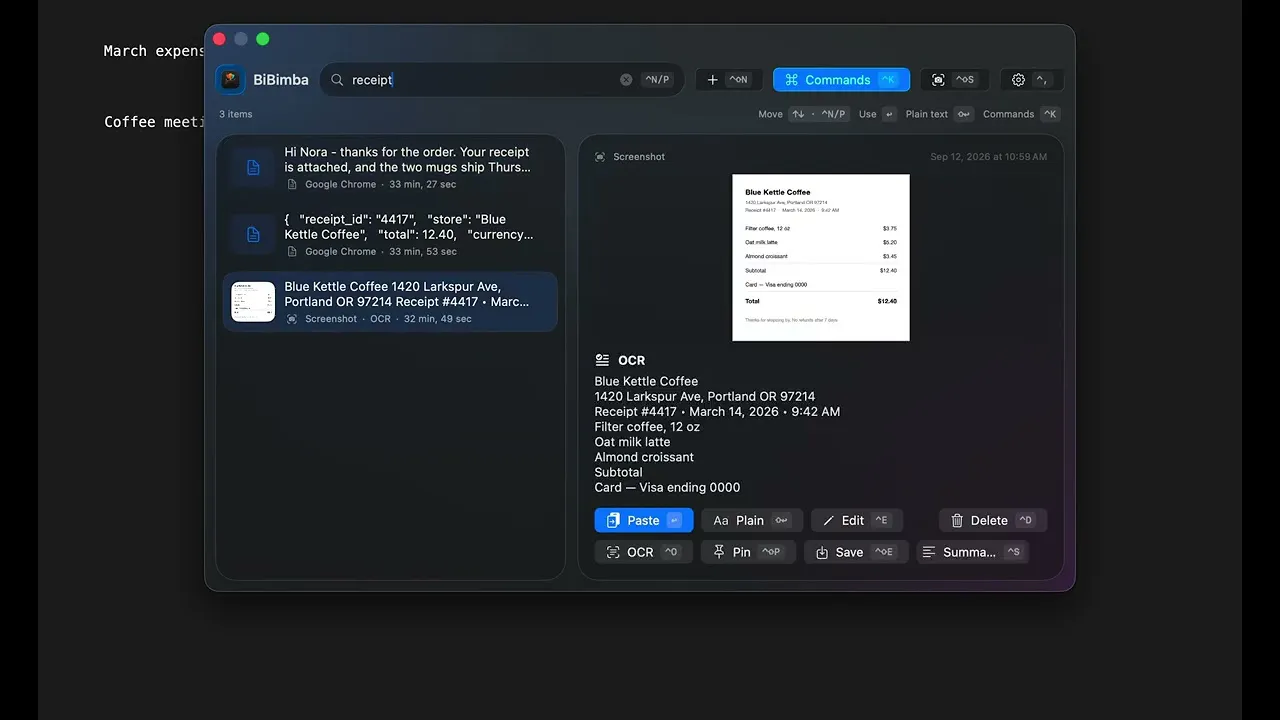Viewport: 1280px width, 720px height.
Task: Pin the selected item
Action: pos(748,552)
